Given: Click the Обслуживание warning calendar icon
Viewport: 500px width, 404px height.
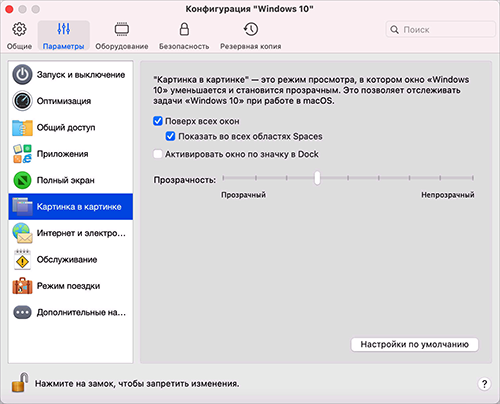Looking at the screenshot, I should click(x=22, y=259).
